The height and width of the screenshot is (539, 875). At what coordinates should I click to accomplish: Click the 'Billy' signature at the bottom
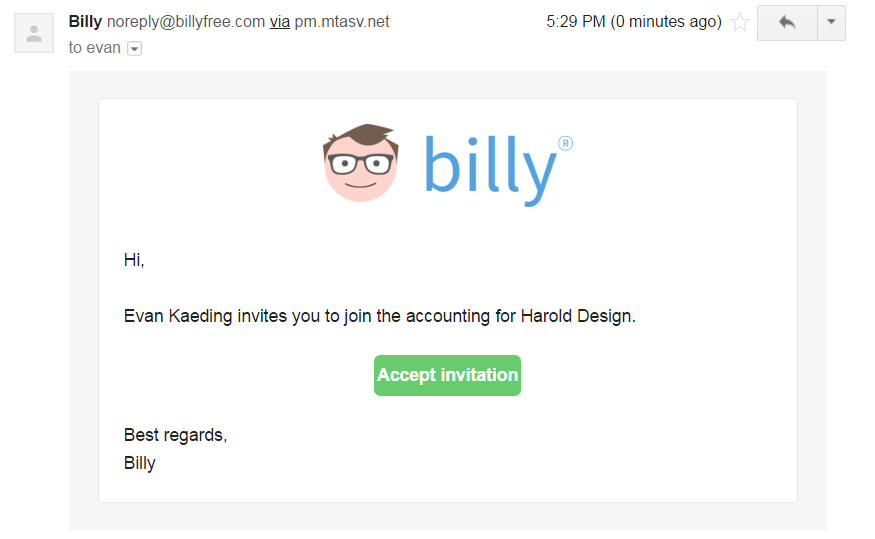(x=139, y=463)
